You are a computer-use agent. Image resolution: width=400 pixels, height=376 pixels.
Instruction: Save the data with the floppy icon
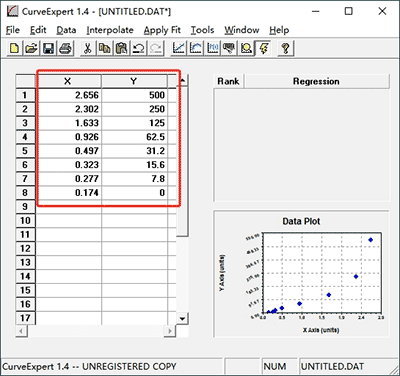49,49
